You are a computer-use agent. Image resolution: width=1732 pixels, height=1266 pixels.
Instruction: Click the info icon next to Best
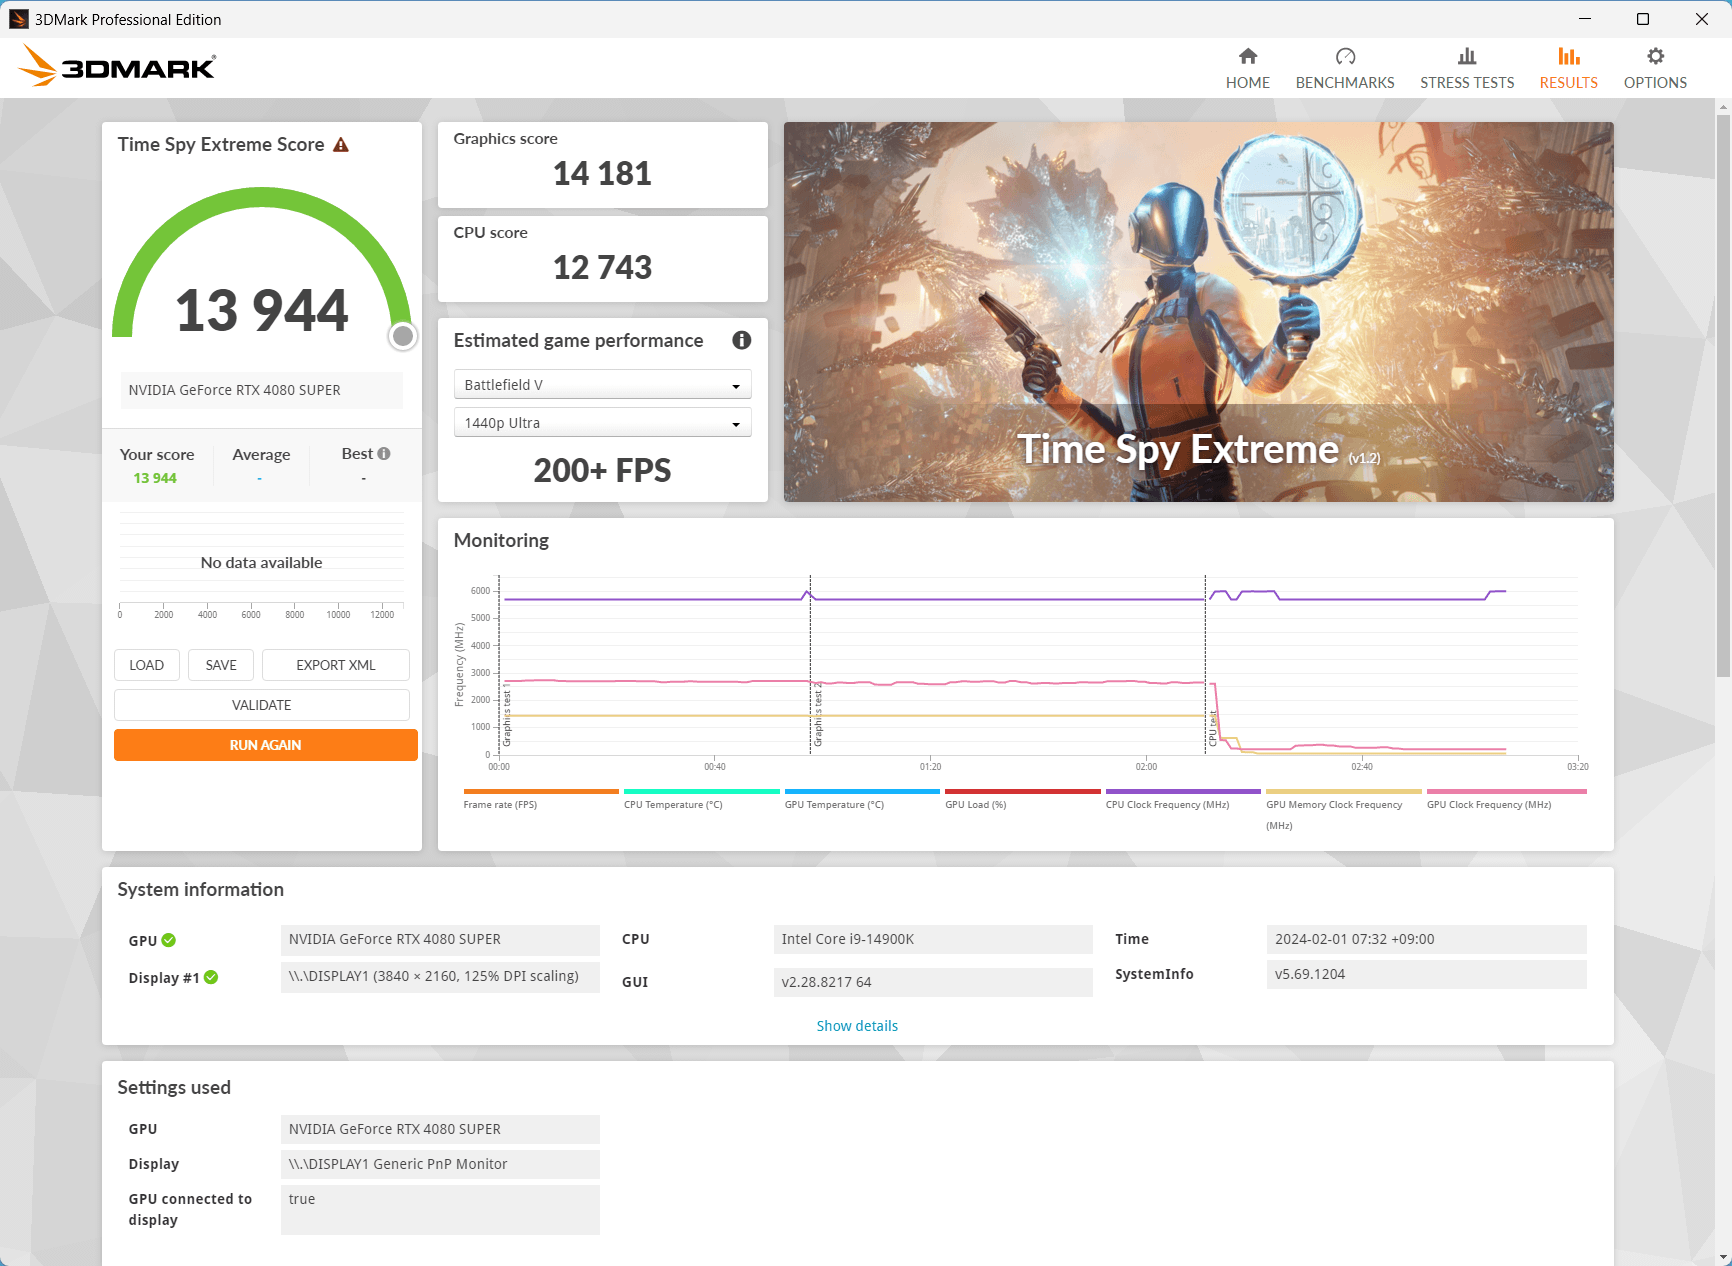384,454
